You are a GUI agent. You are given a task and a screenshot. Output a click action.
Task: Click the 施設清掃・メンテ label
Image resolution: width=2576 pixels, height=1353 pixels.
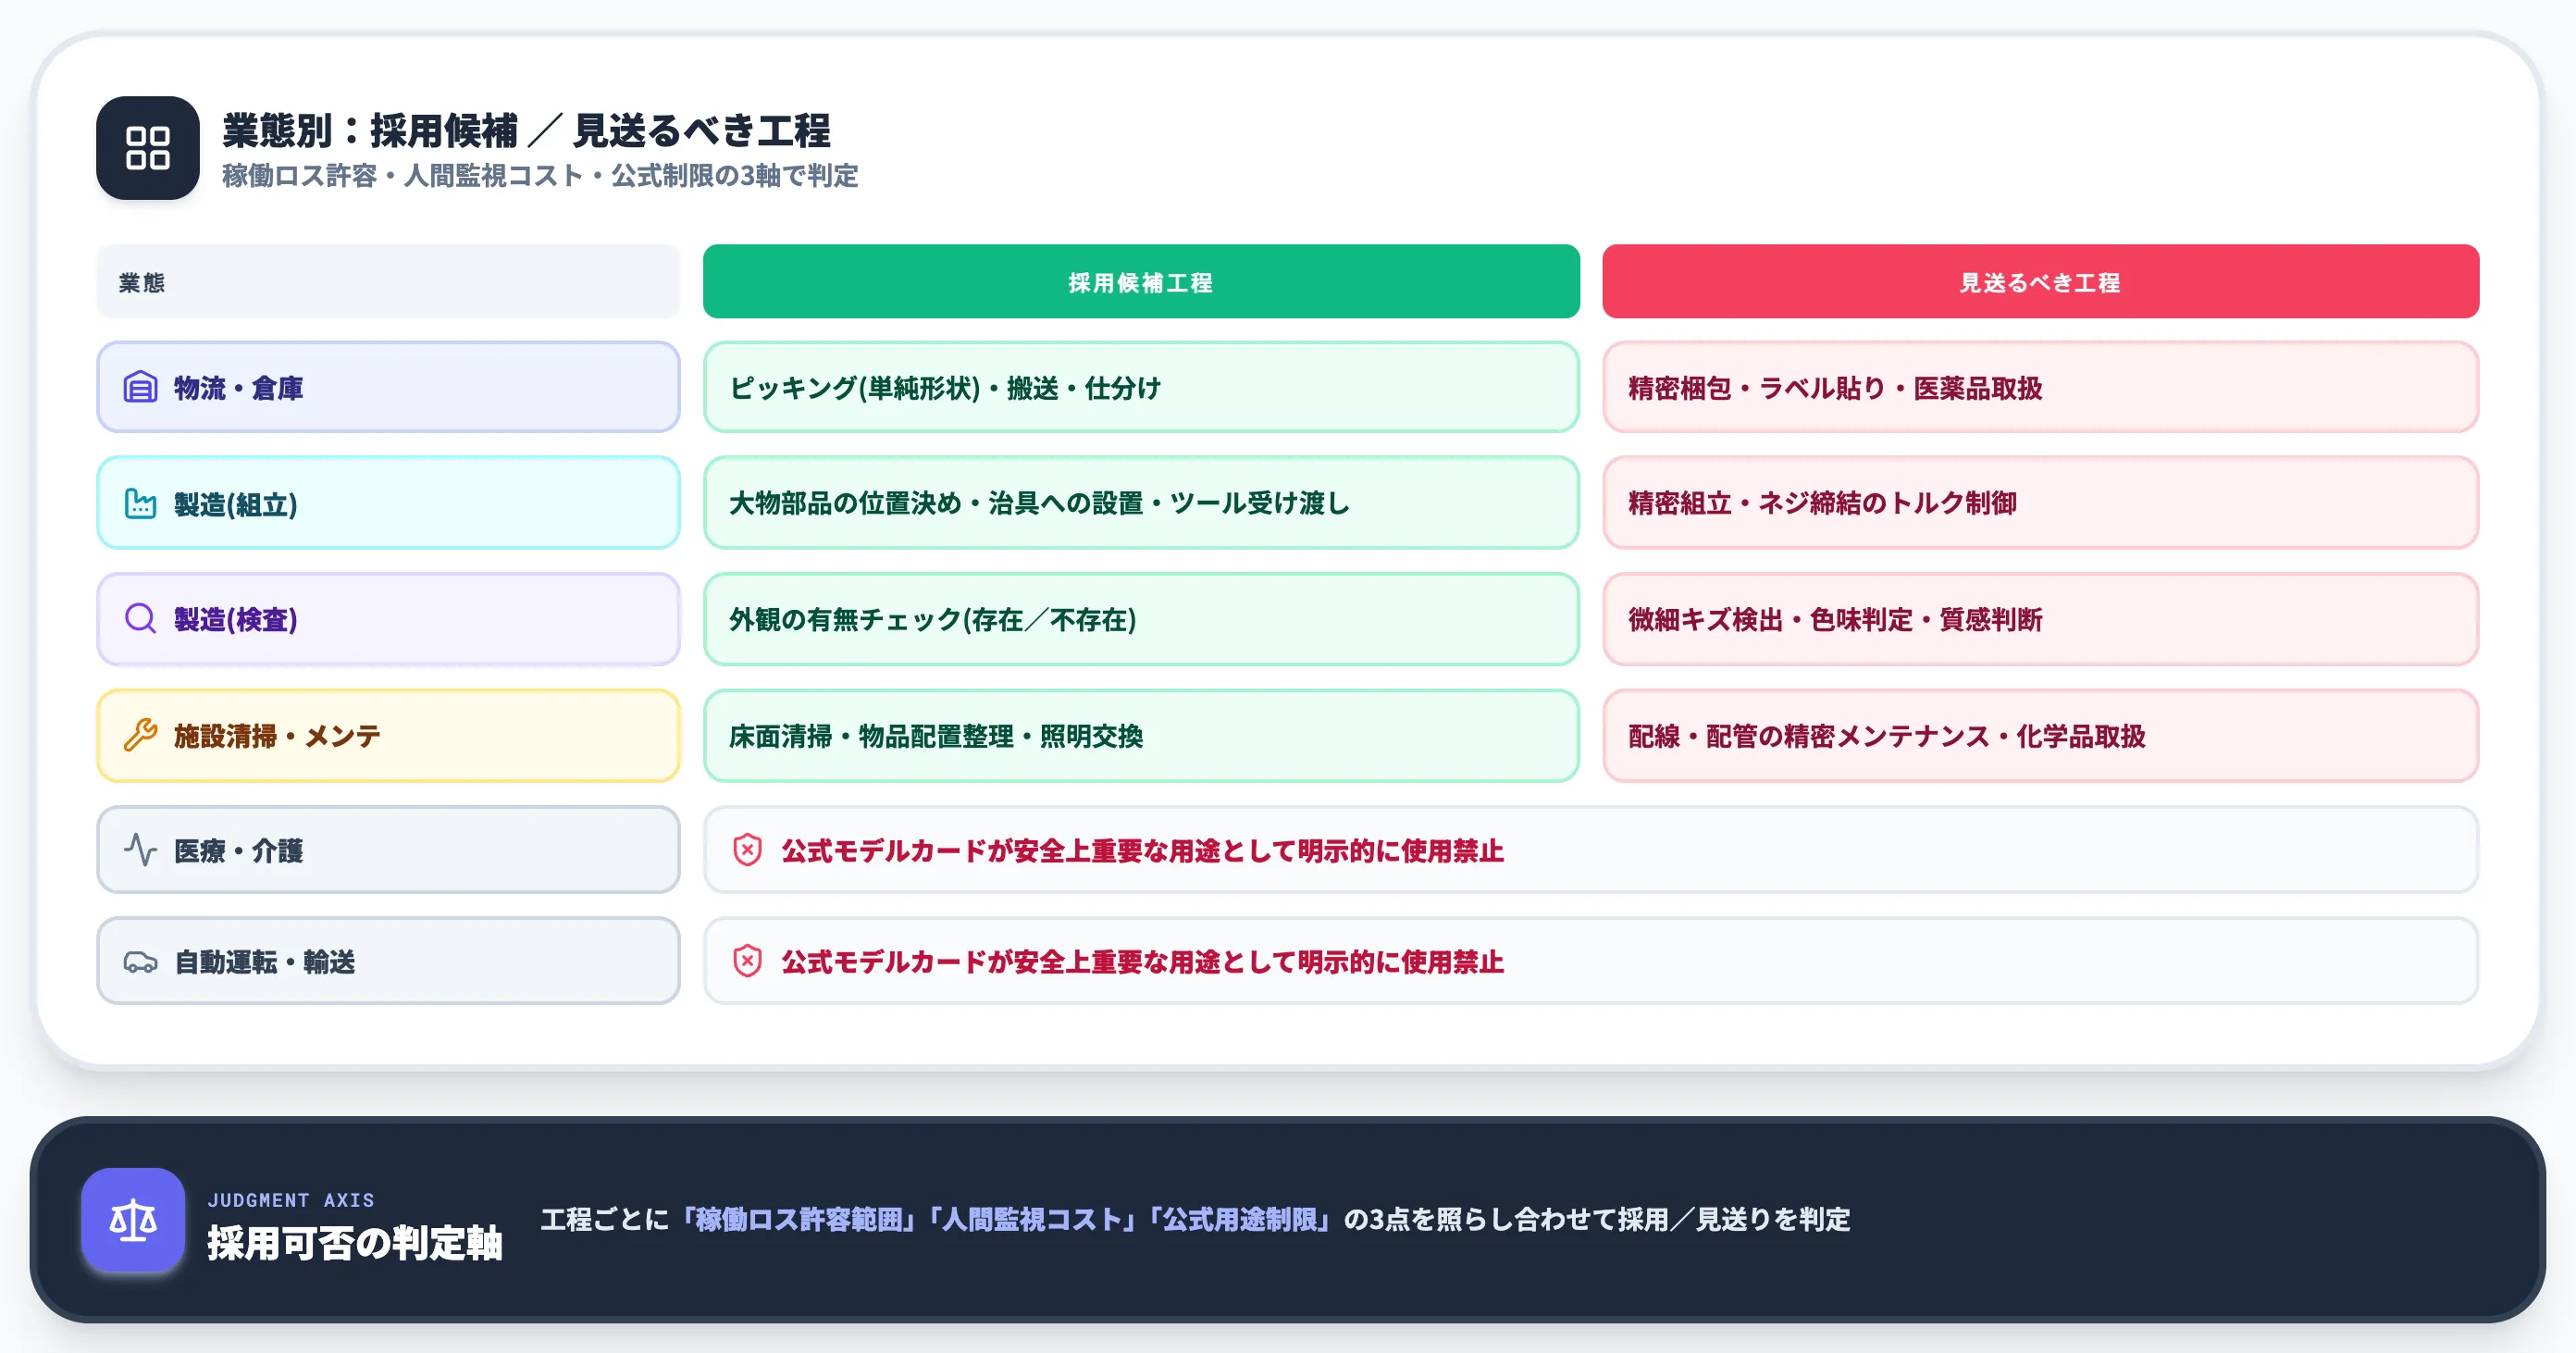[x=277, y=736]
